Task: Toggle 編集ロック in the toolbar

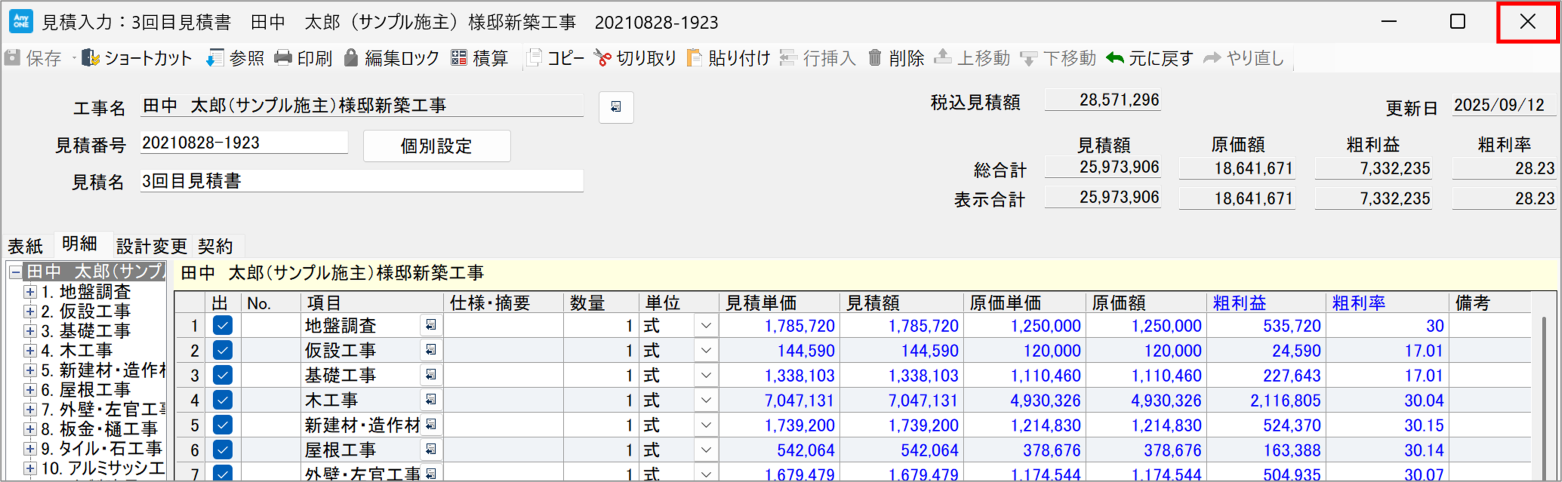Action: click(351, 58)
